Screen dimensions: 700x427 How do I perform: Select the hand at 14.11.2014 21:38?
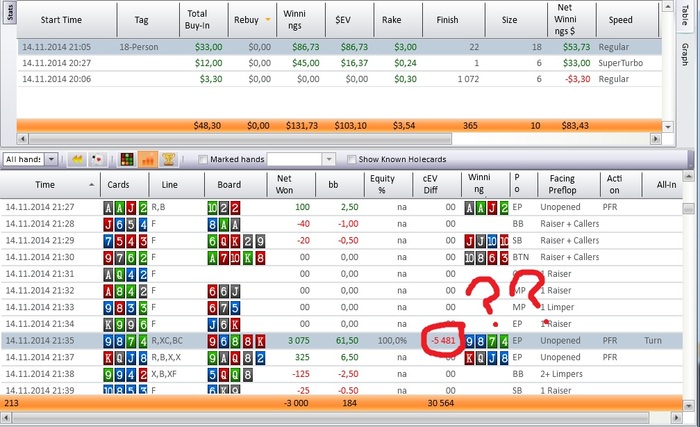coord(342,374)
